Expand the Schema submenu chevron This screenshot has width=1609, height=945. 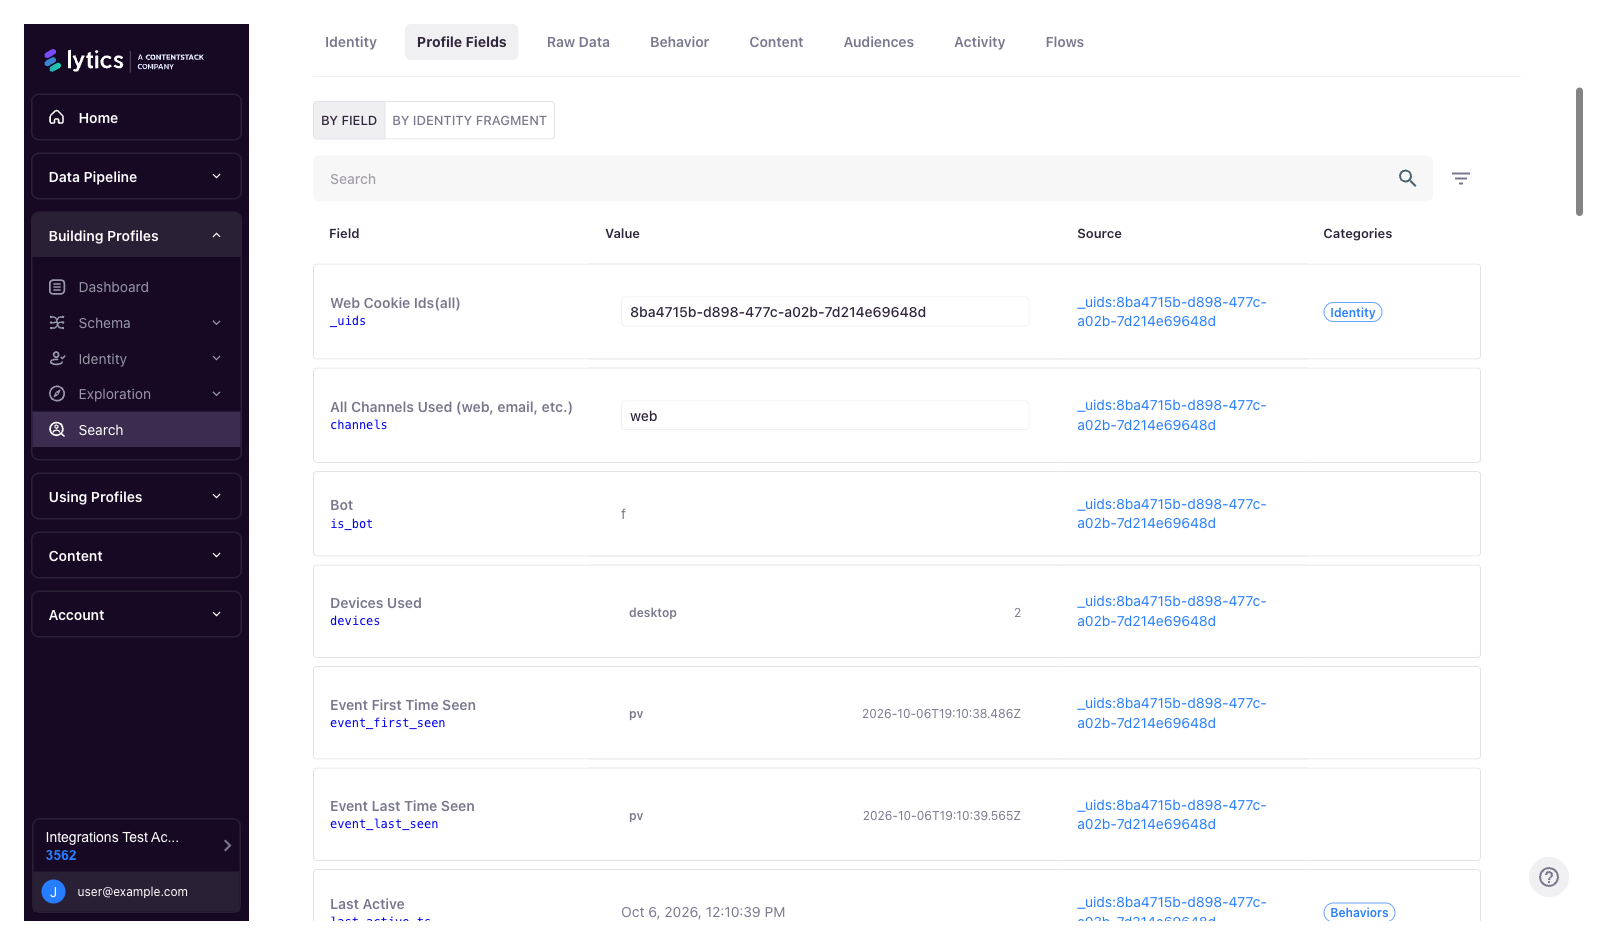216,323
